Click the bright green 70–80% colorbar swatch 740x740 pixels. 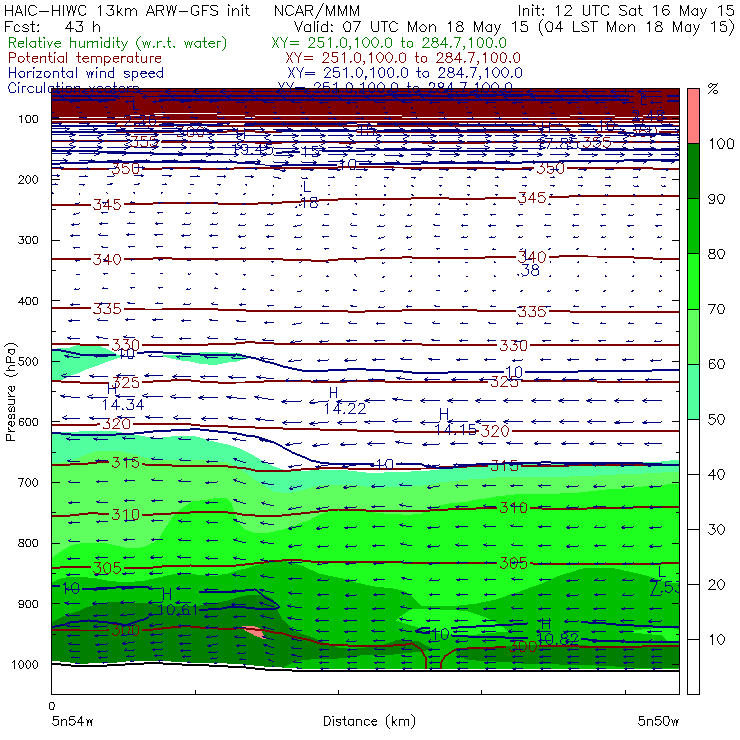point(693,281)
